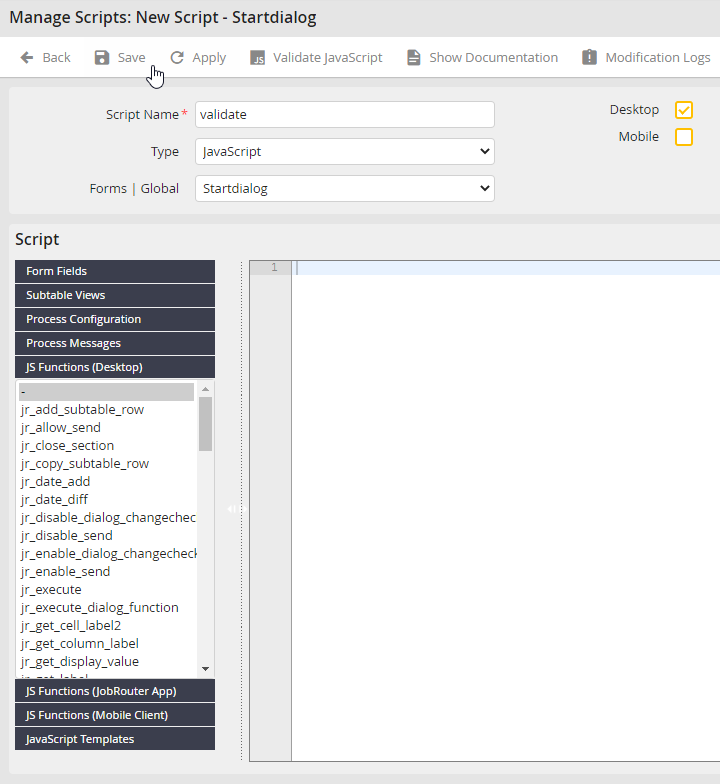Switch to the Forms option label
This screenshot has width=720, height=784.
coord(108,188)
